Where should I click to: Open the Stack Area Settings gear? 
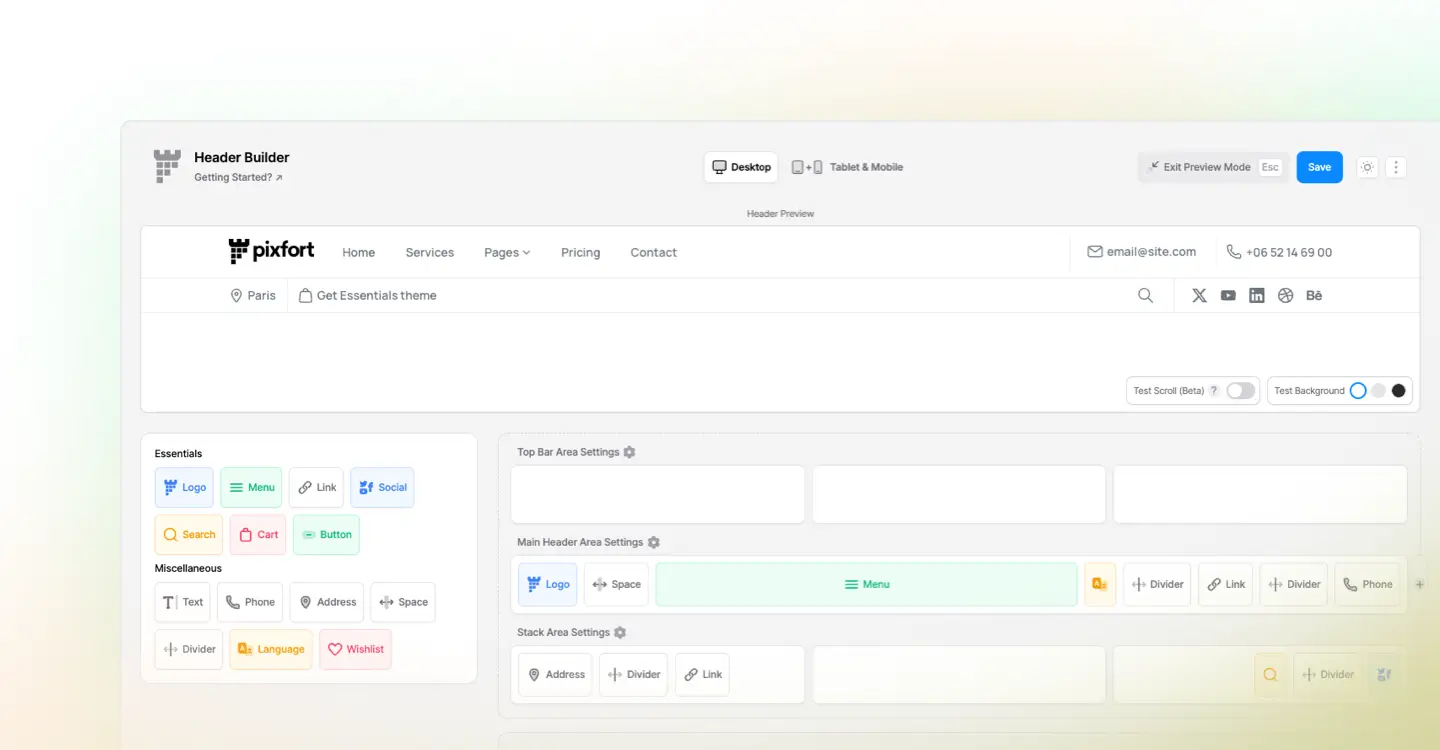point(619,632)
